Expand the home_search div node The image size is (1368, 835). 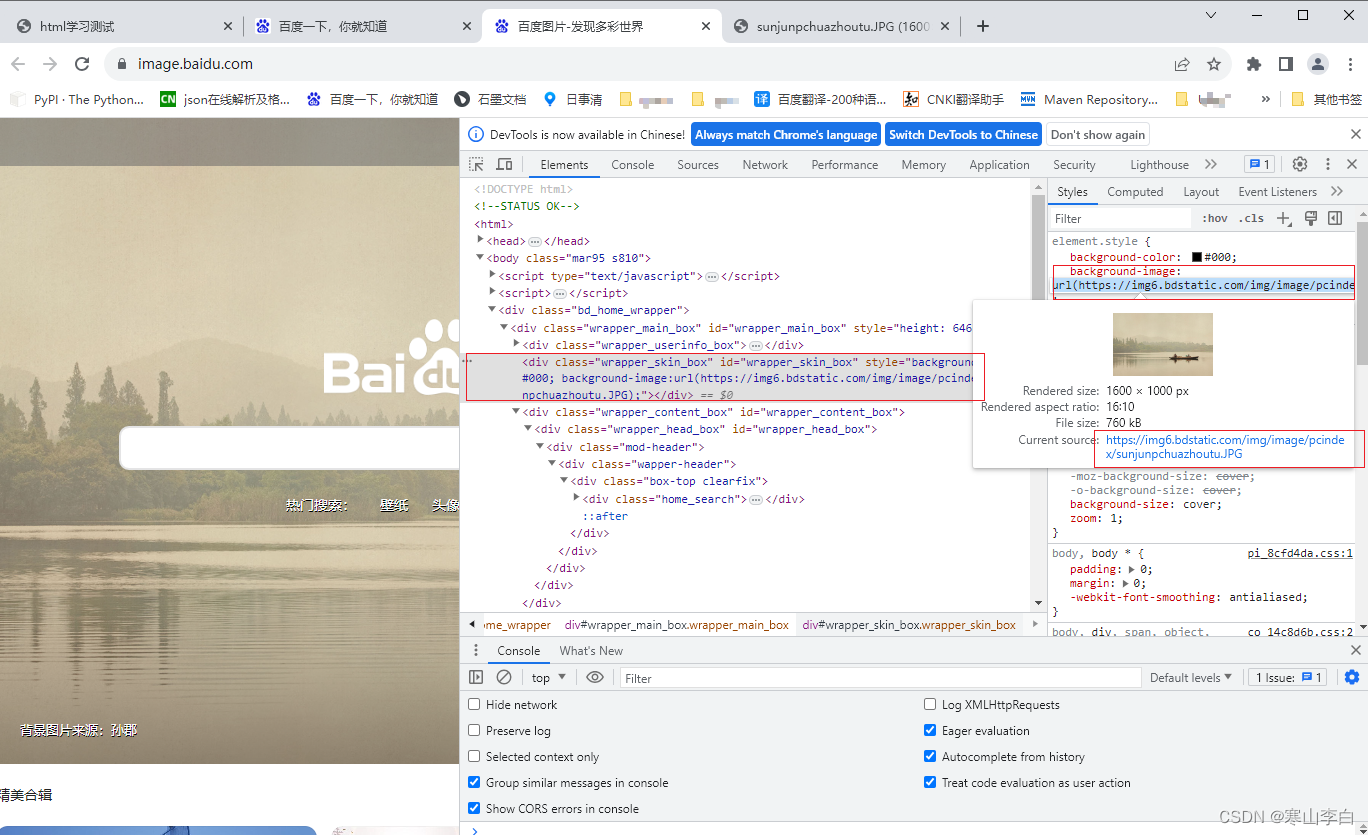577,498
